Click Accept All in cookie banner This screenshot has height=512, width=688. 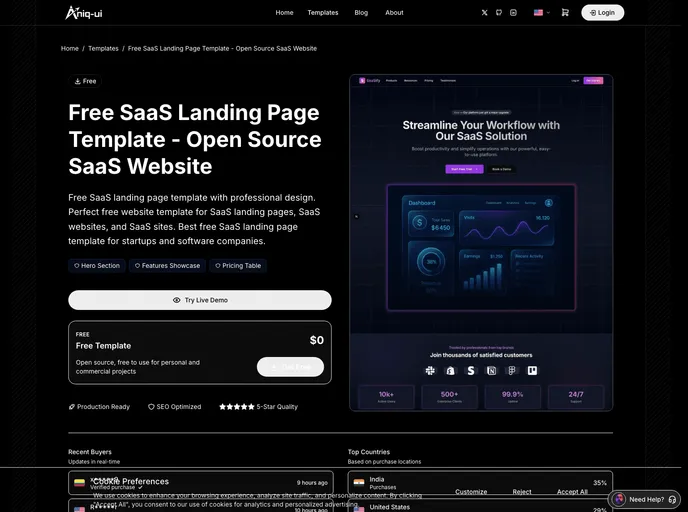[x=572, y=492]
